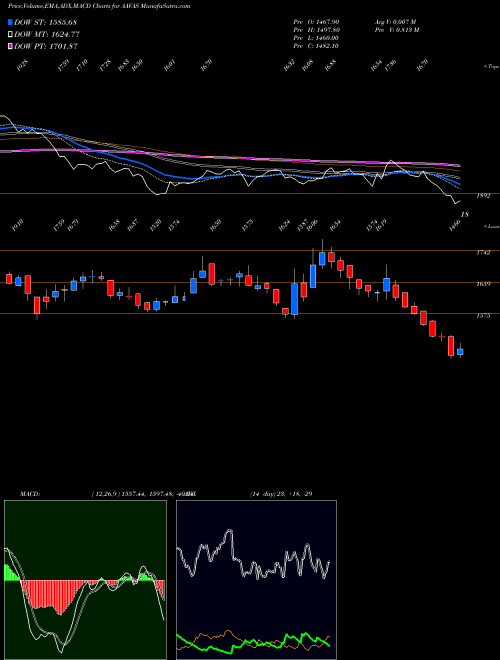Click the Pre V: 0.813 M value

[396, 30]
